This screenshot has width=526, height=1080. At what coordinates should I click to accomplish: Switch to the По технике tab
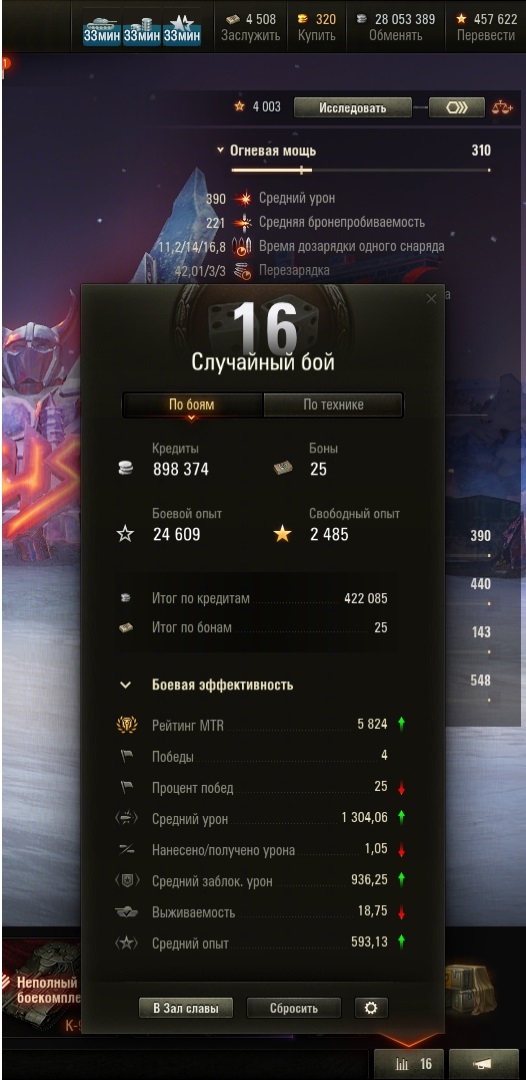click(x=333, y=405)
